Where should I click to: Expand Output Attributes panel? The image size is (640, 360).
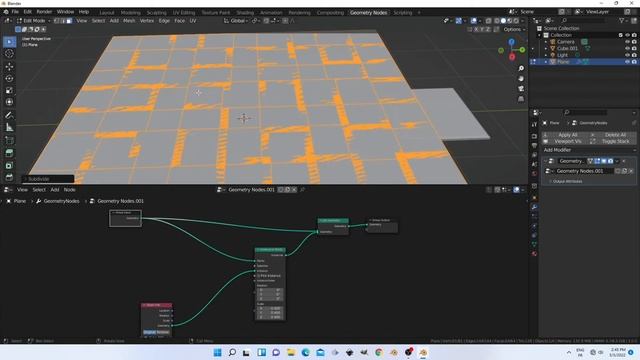coord(567,181)
